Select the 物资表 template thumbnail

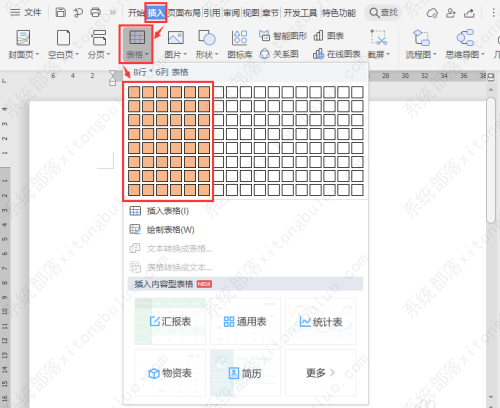(170, 373)
